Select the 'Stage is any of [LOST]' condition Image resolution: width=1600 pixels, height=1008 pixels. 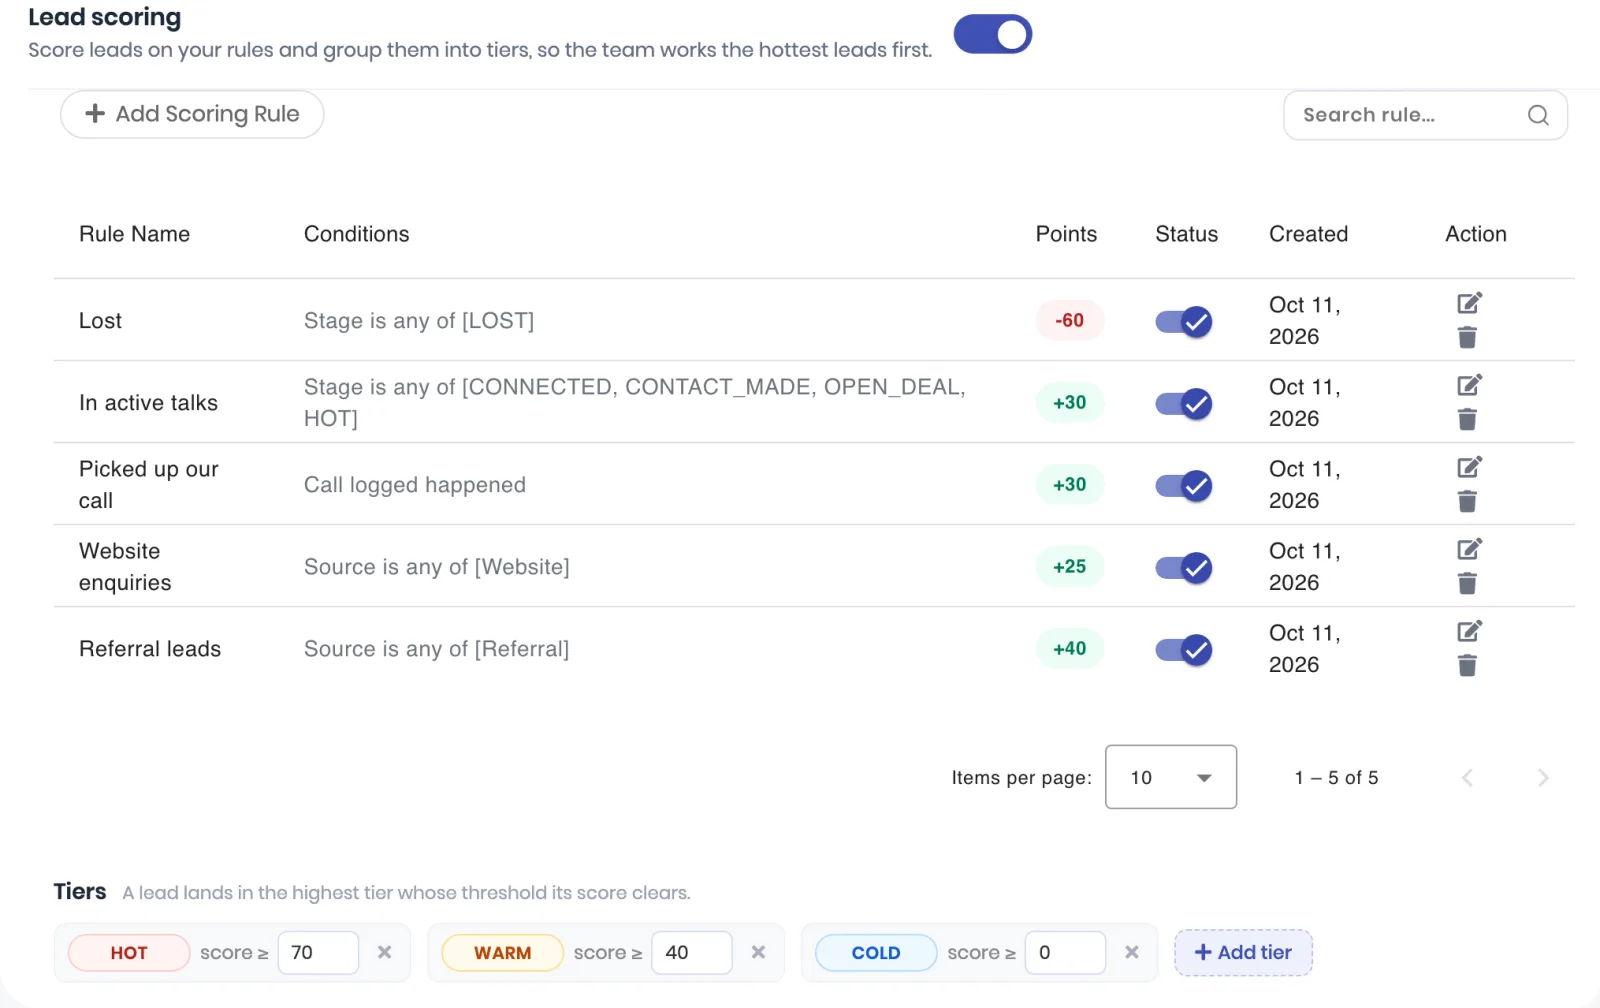419,321
